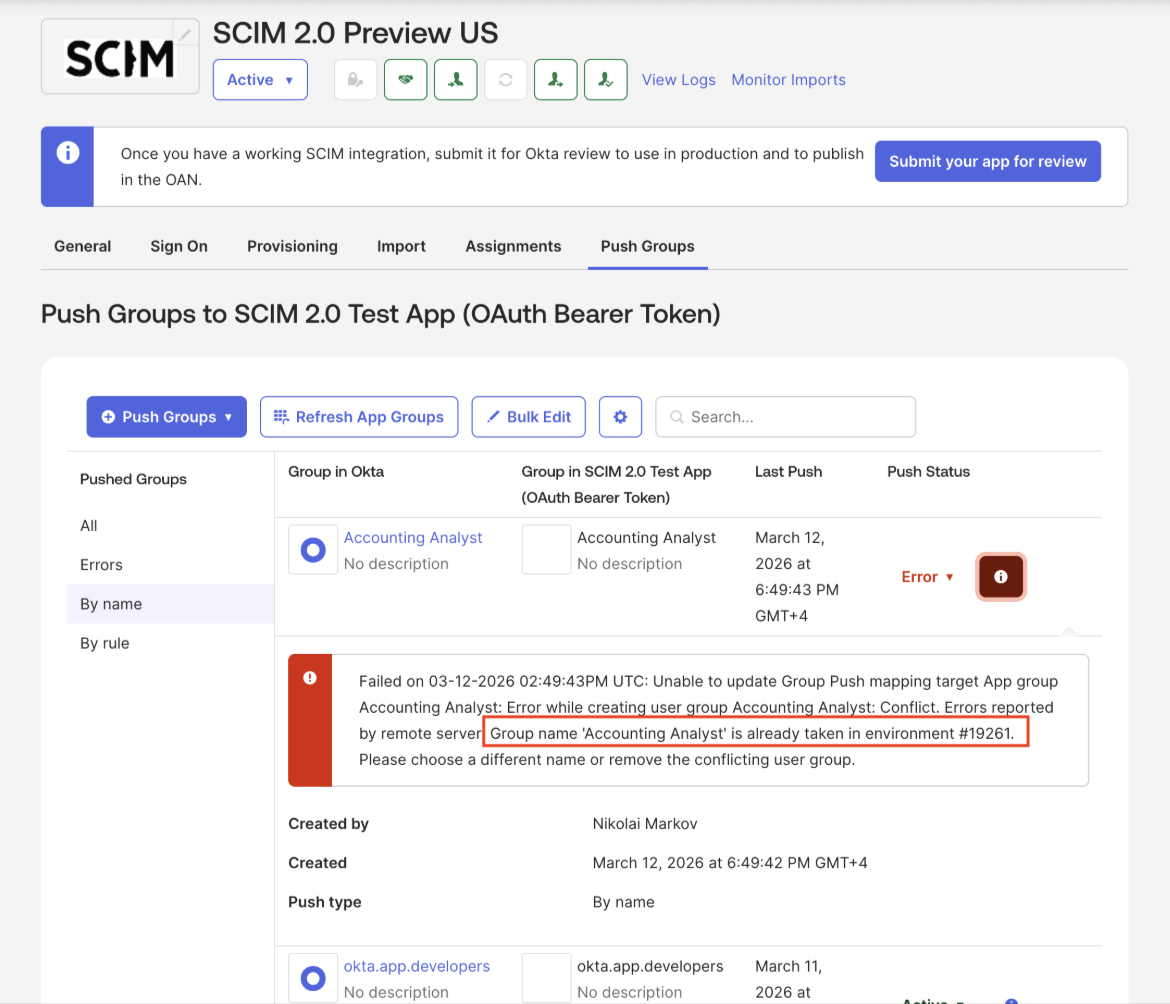This screenshot has width=1170, height=1004.
Task: Expand the Push Groups dropdown button
Action: tap(166, 417)
